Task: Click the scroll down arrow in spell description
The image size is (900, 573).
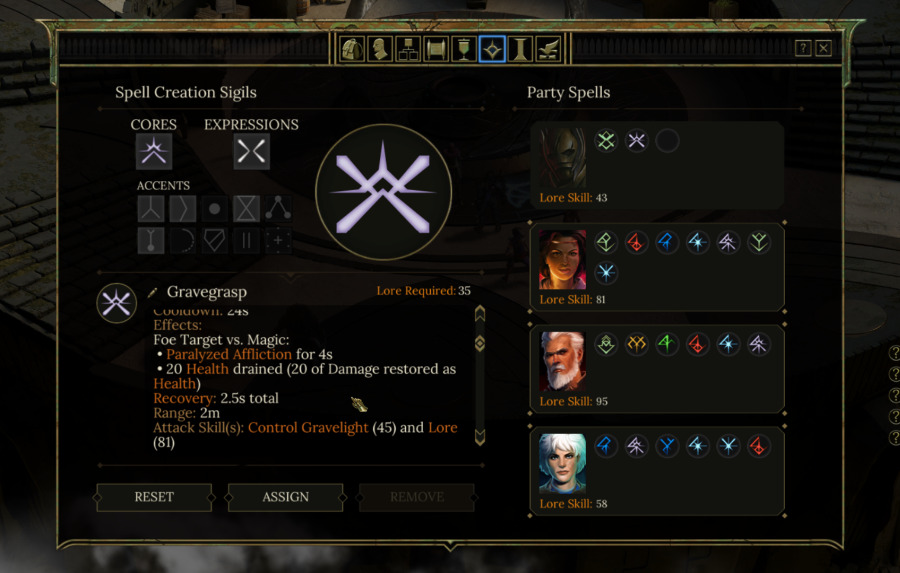Action: pyautogui.click(x=480, y=437)
